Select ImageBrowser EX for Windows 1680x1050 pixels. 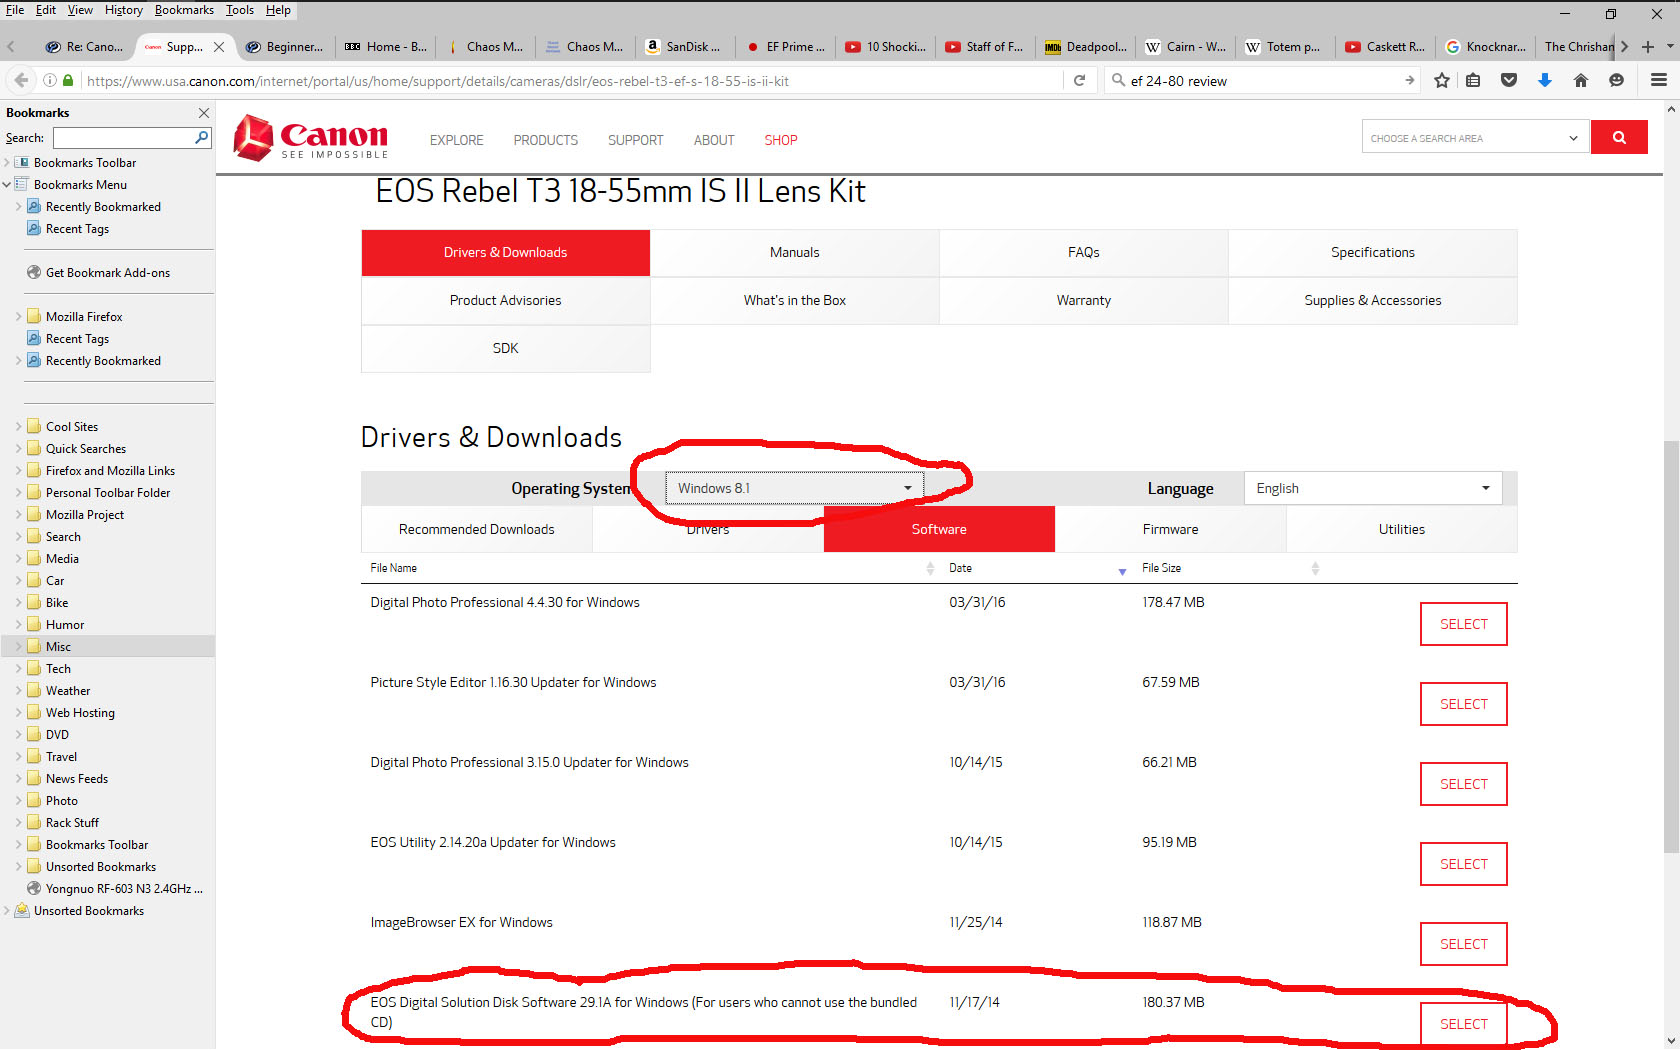1463,944
